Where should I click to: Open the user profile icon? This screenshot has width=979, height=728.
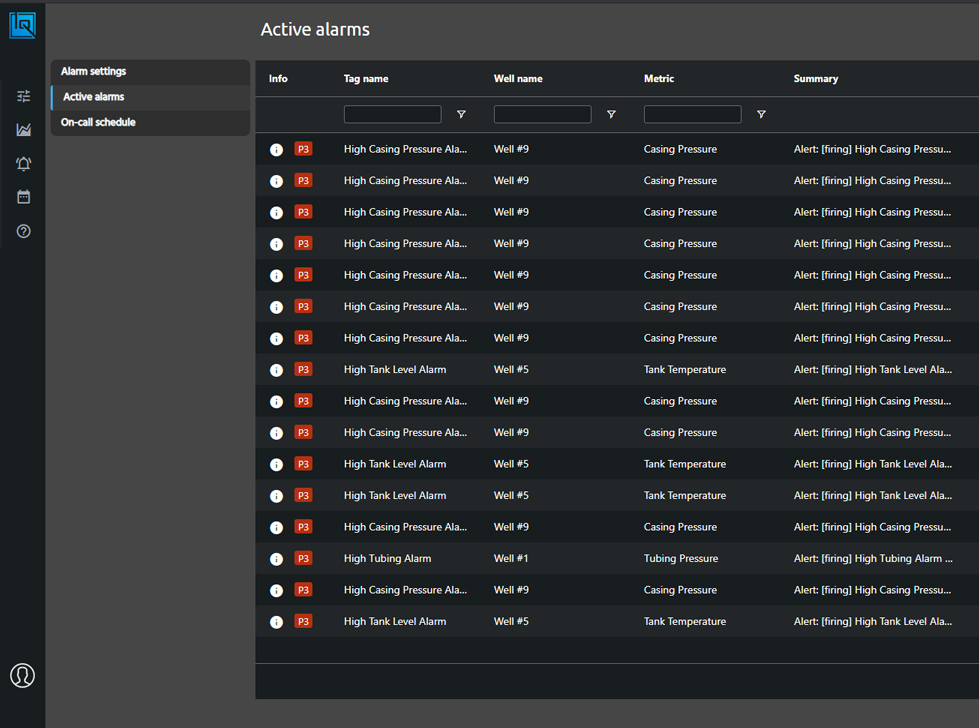(22, 676)
